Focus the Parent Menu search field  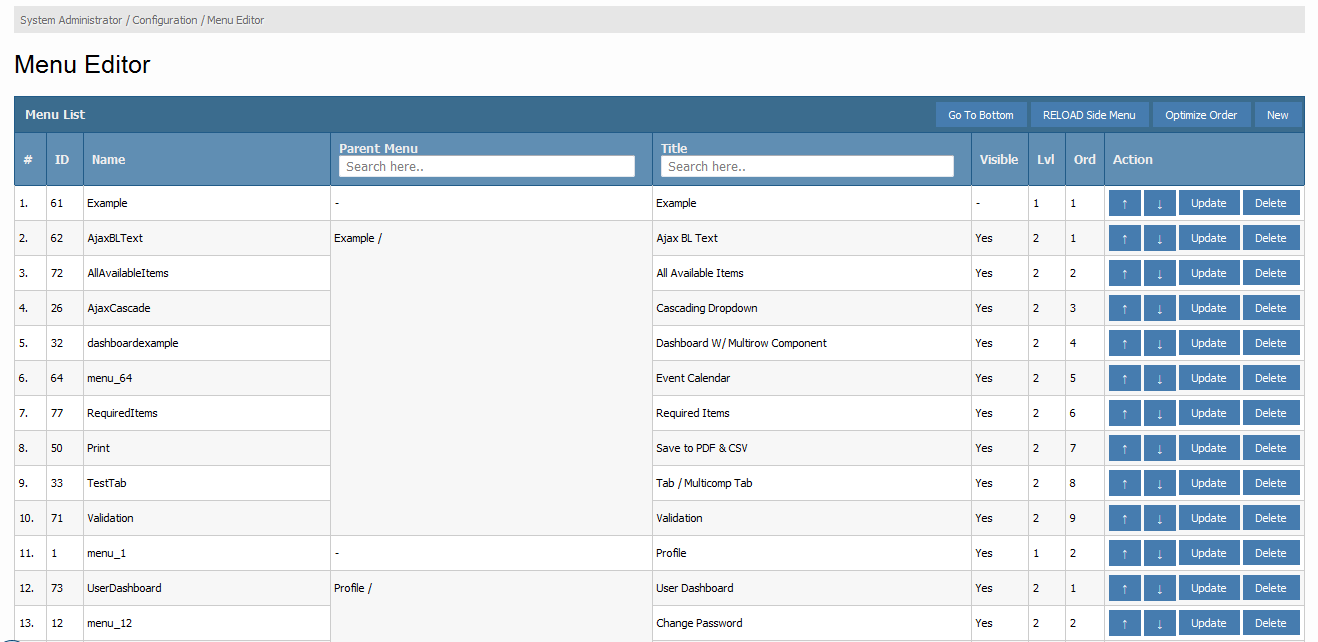coord(487,167)
